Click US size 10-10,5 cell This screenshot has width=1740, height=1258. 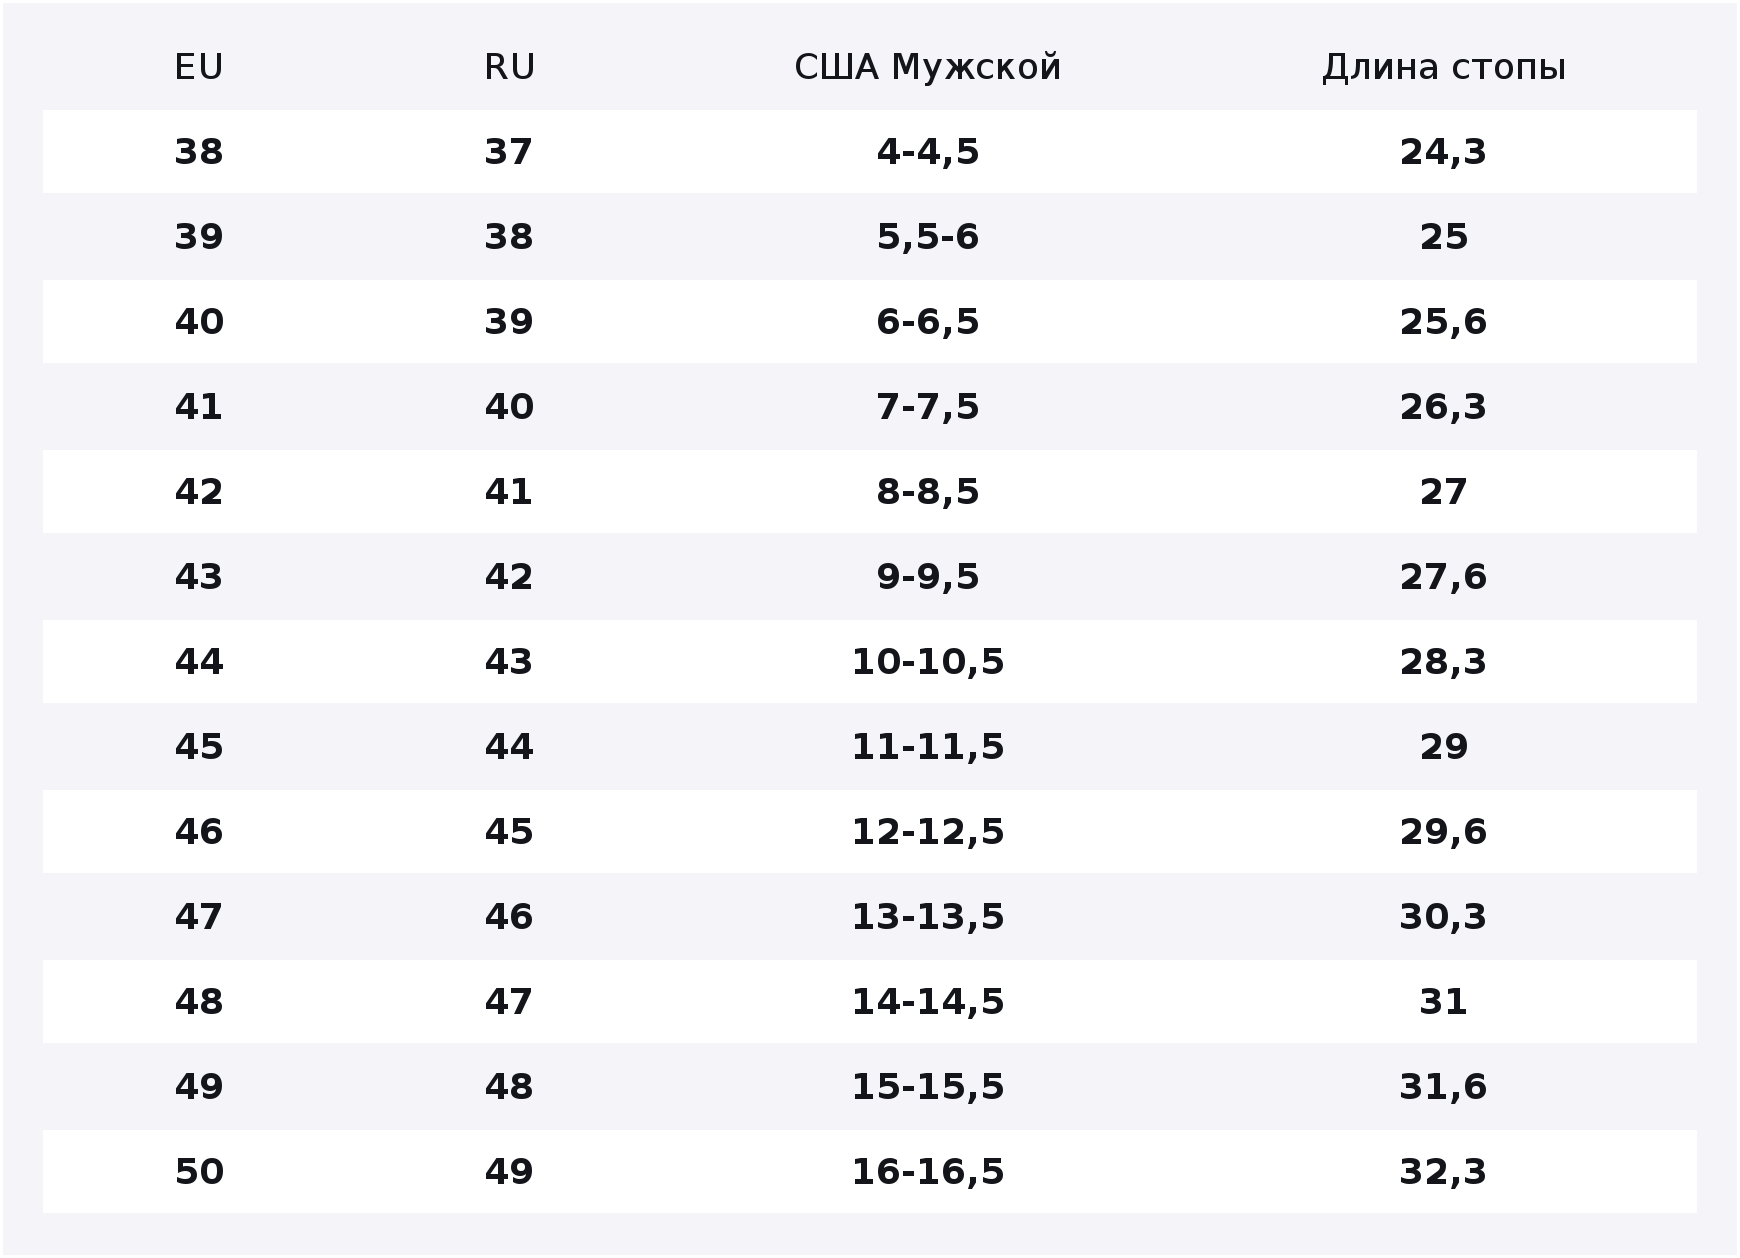(x=928, y=662)
